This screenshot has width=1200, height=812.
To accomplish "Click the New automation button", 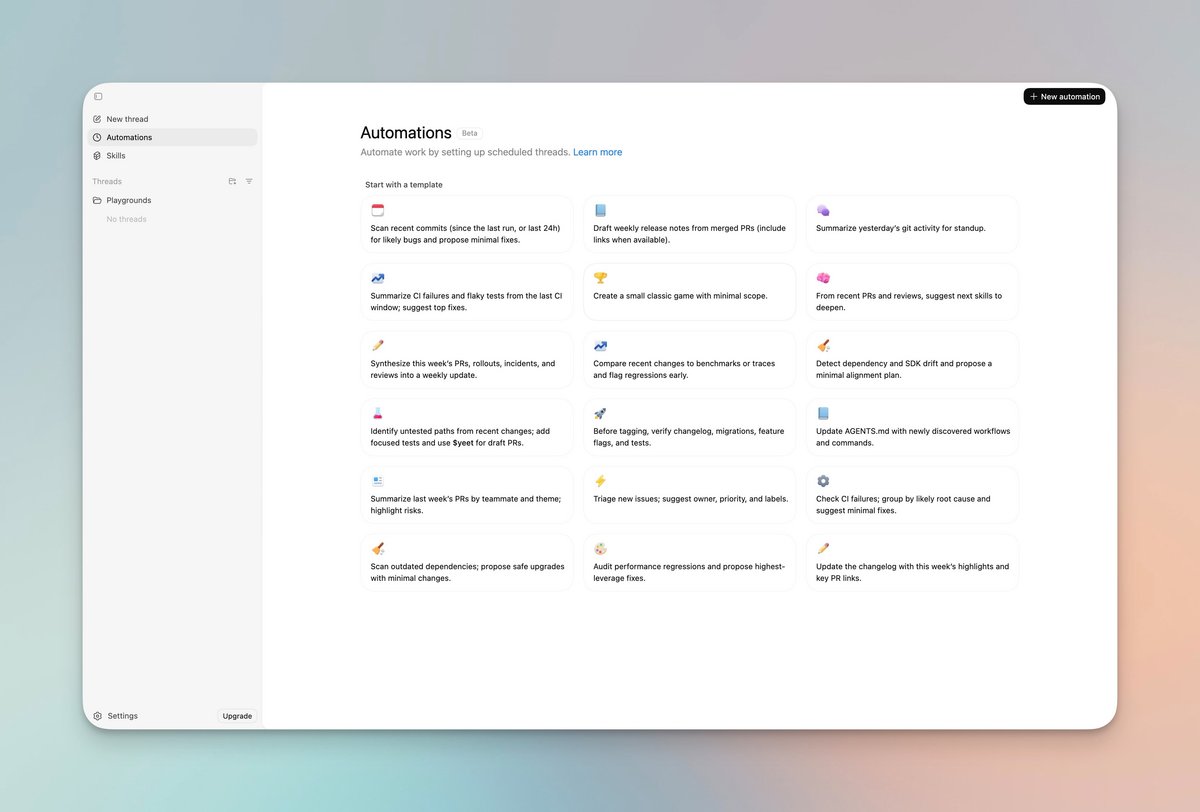I will (1064, 96).
